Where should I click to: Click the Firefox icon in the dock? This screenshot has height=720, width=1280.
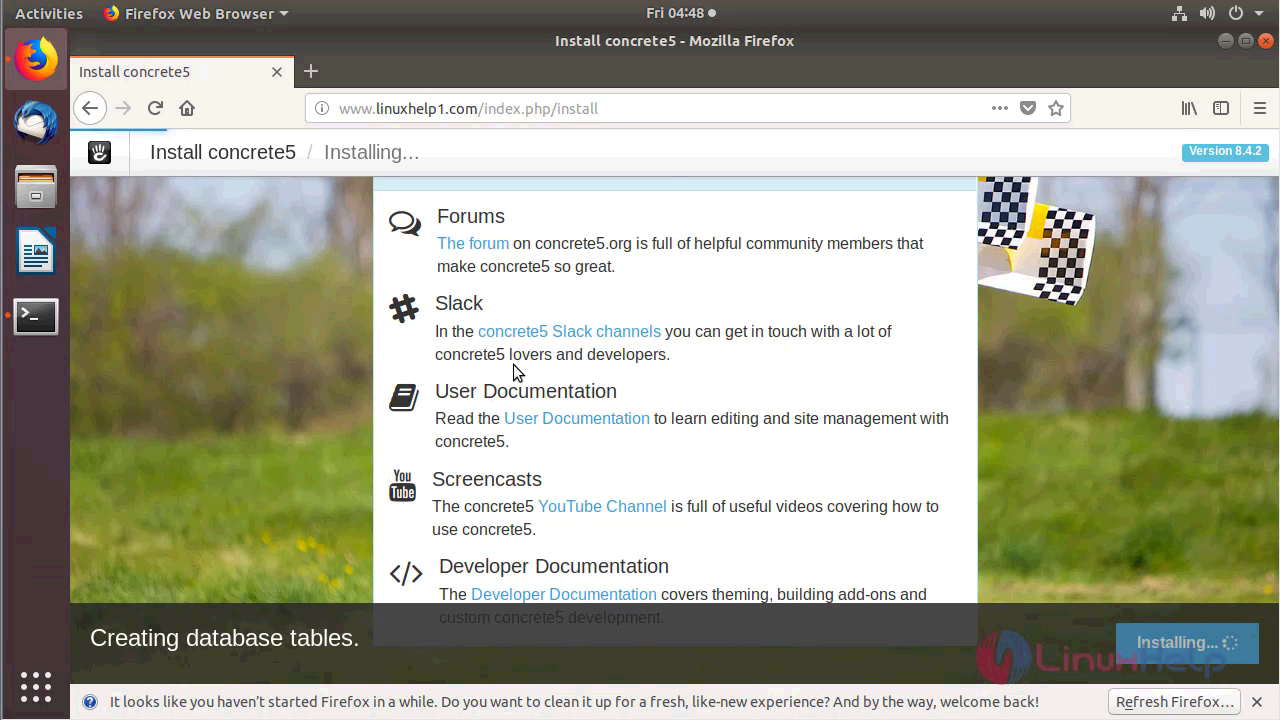[36, 60]
